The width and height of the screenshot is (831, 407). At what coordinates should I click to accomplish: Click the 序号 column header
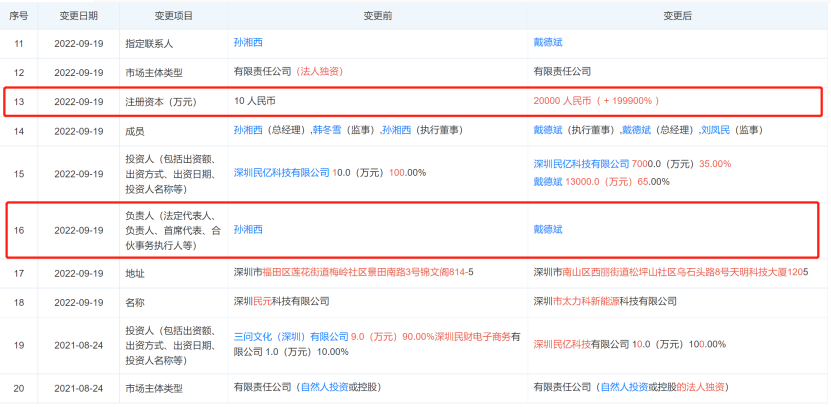(18, 17)
